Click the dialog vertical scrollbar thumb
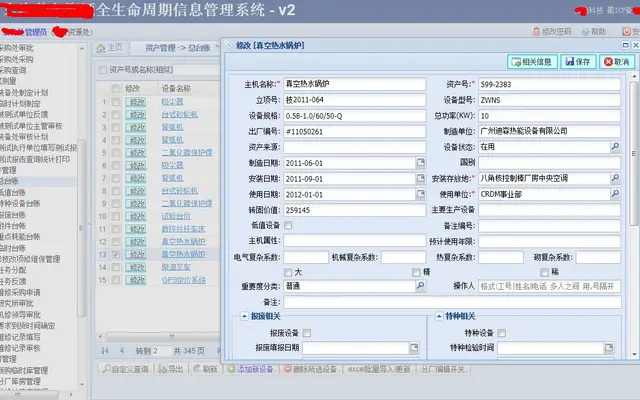 [633, 153]
